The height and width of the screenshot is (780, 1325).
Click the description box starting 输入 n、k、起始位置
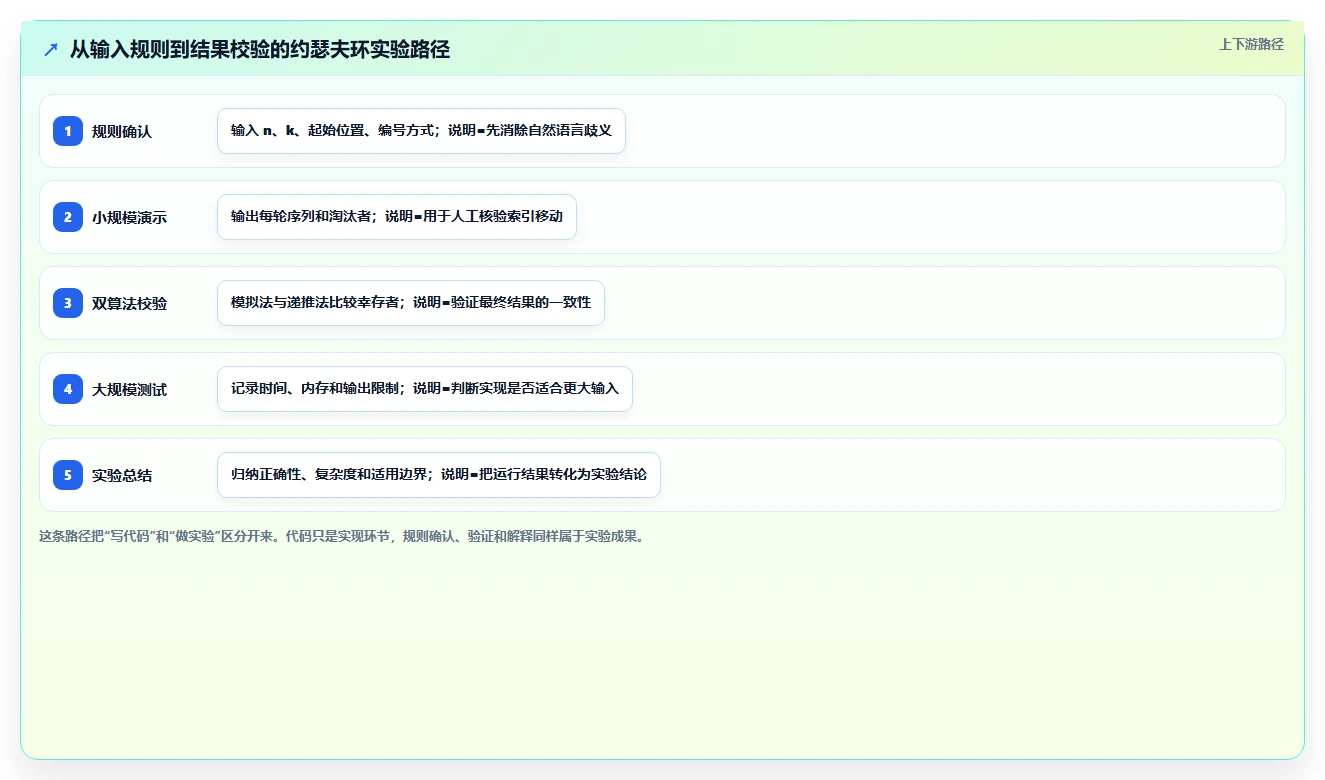pos(421,131)
